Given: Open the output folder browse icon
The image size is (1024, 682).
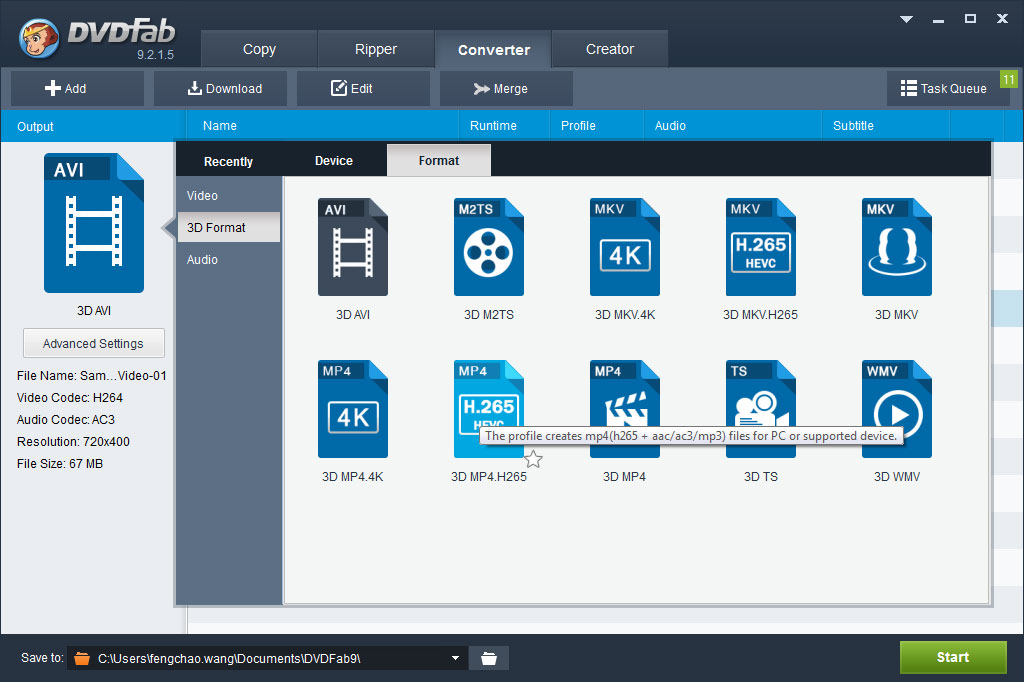Looking at the screenshot, I should pos(488,658).
